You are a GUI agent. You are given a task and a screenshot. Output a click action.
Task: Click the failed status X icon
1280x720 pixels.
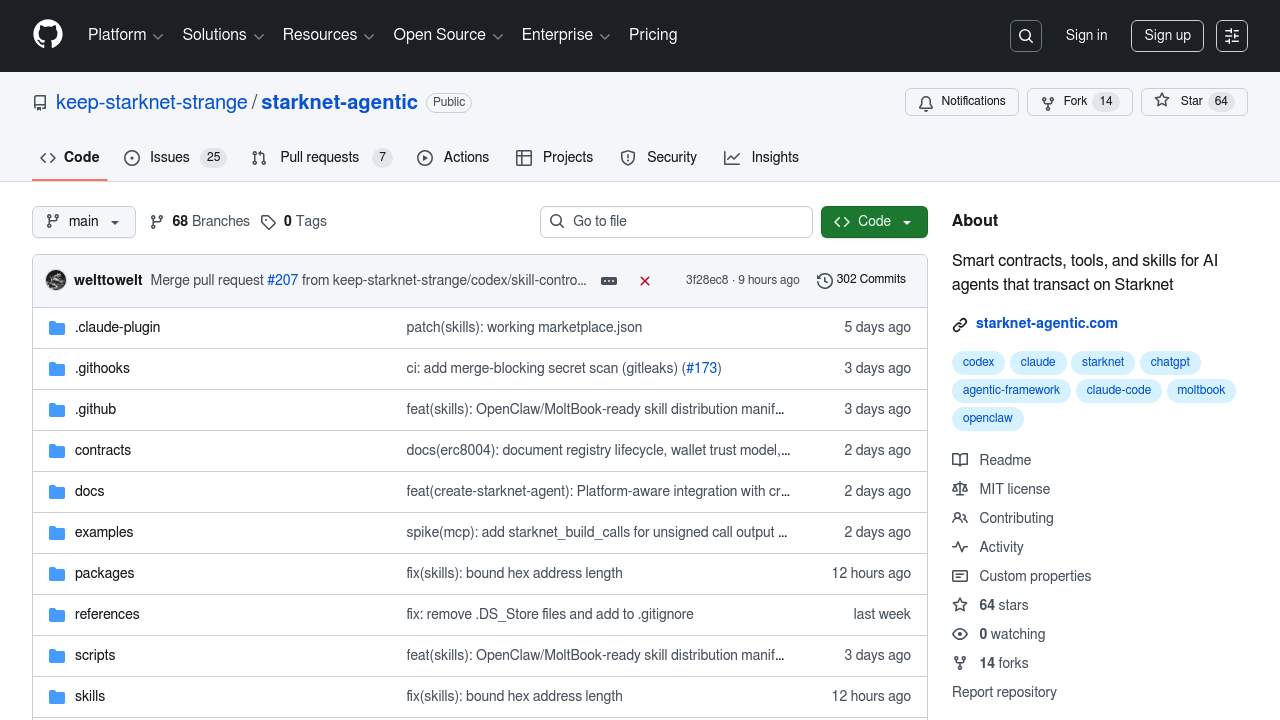645,281
